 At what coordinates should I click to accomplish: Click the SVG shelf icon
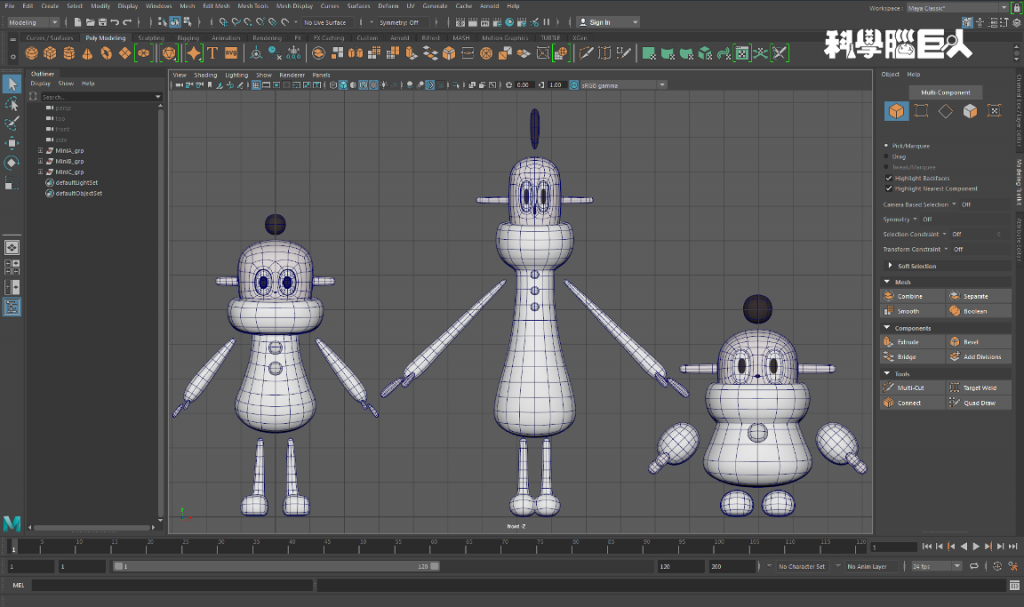(231, 53)
